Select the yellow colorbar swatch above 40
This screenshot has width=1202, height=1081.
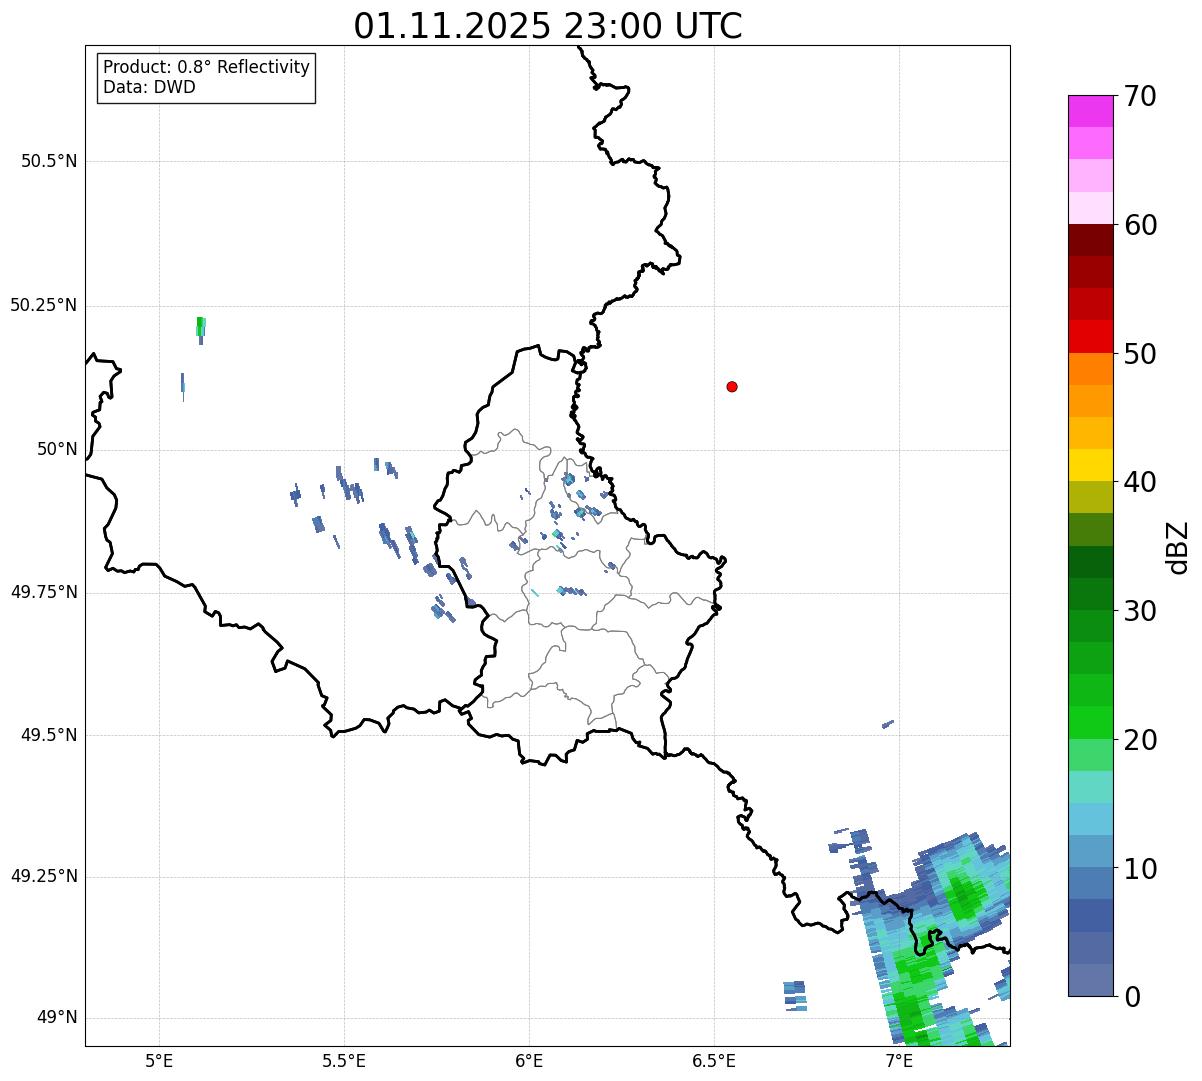pos(1090,465)
